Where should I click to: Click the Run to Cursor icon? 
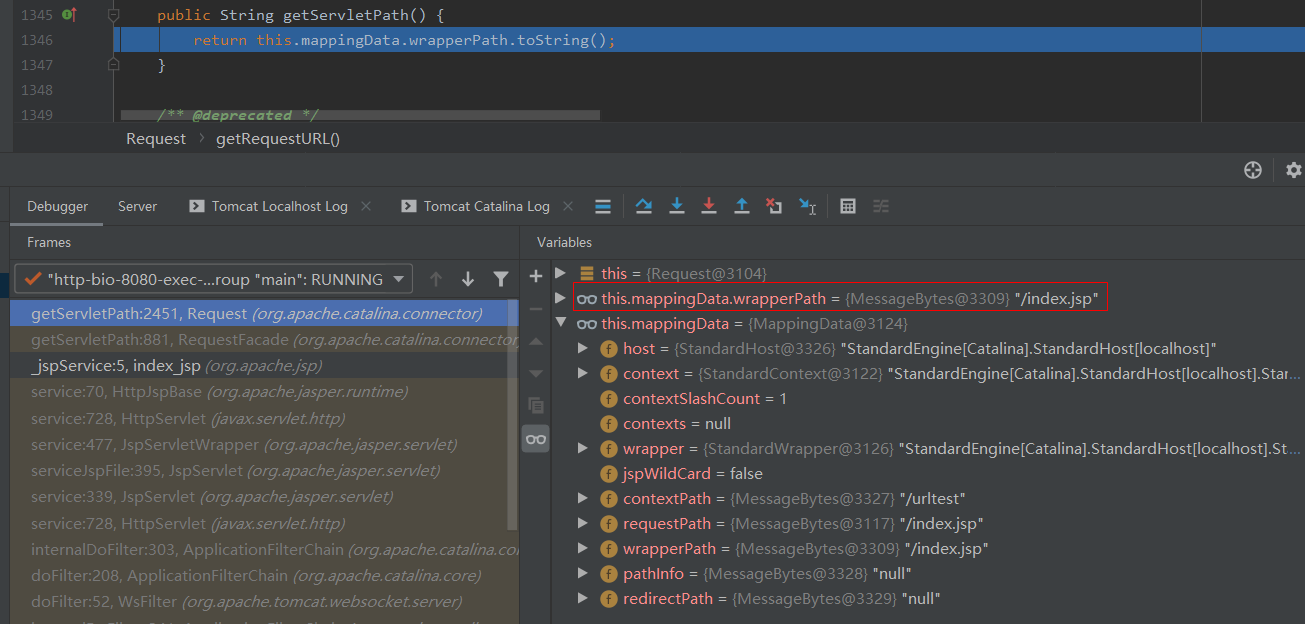pos(807,206)
